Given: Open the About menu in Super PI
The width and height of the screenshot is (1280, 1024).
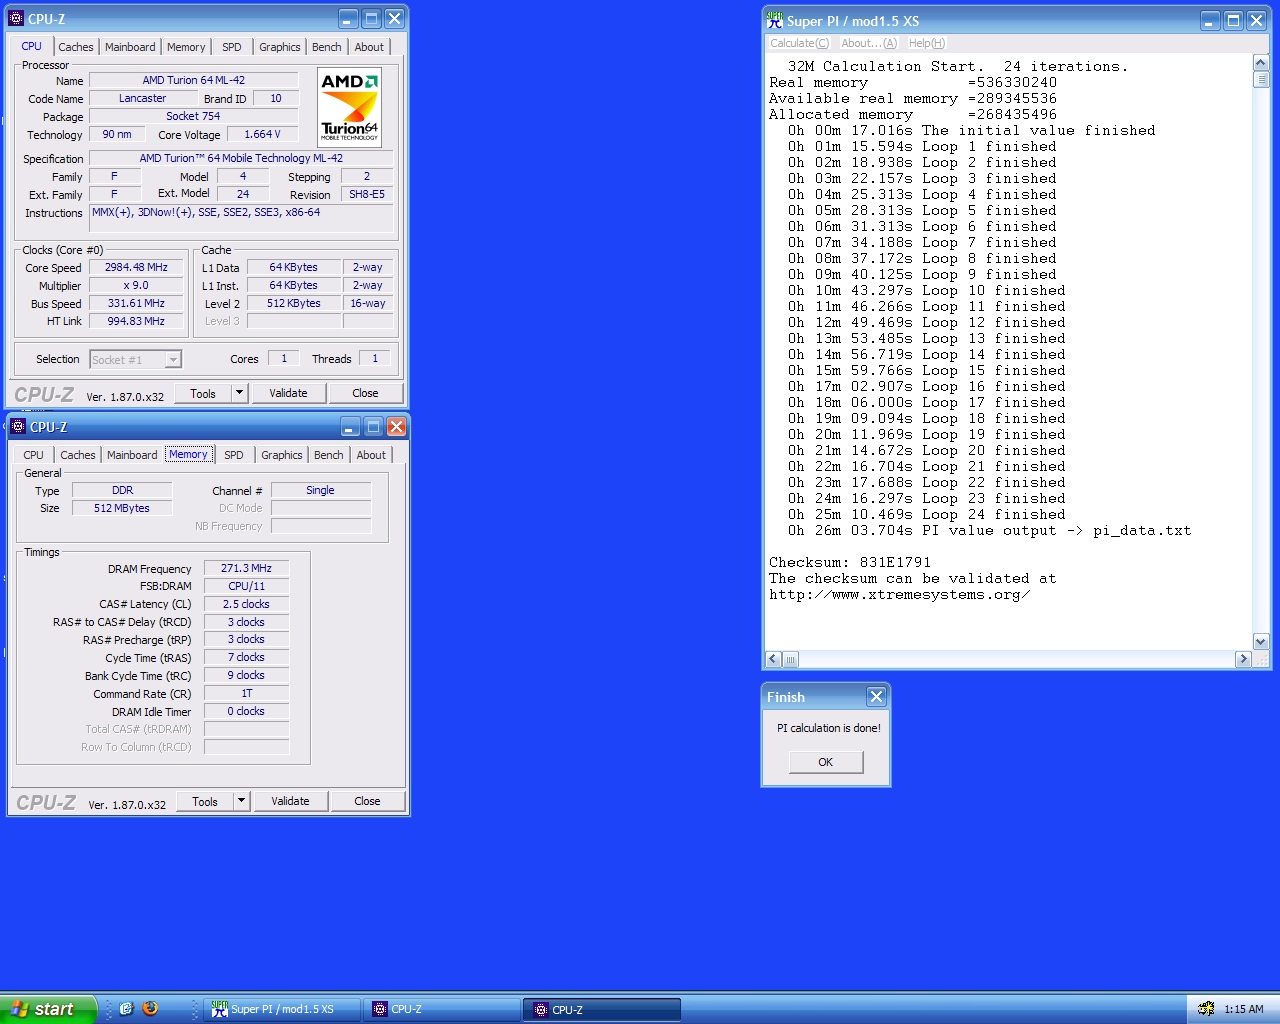Looking at the screenshot, I should [x=869, y=43].
